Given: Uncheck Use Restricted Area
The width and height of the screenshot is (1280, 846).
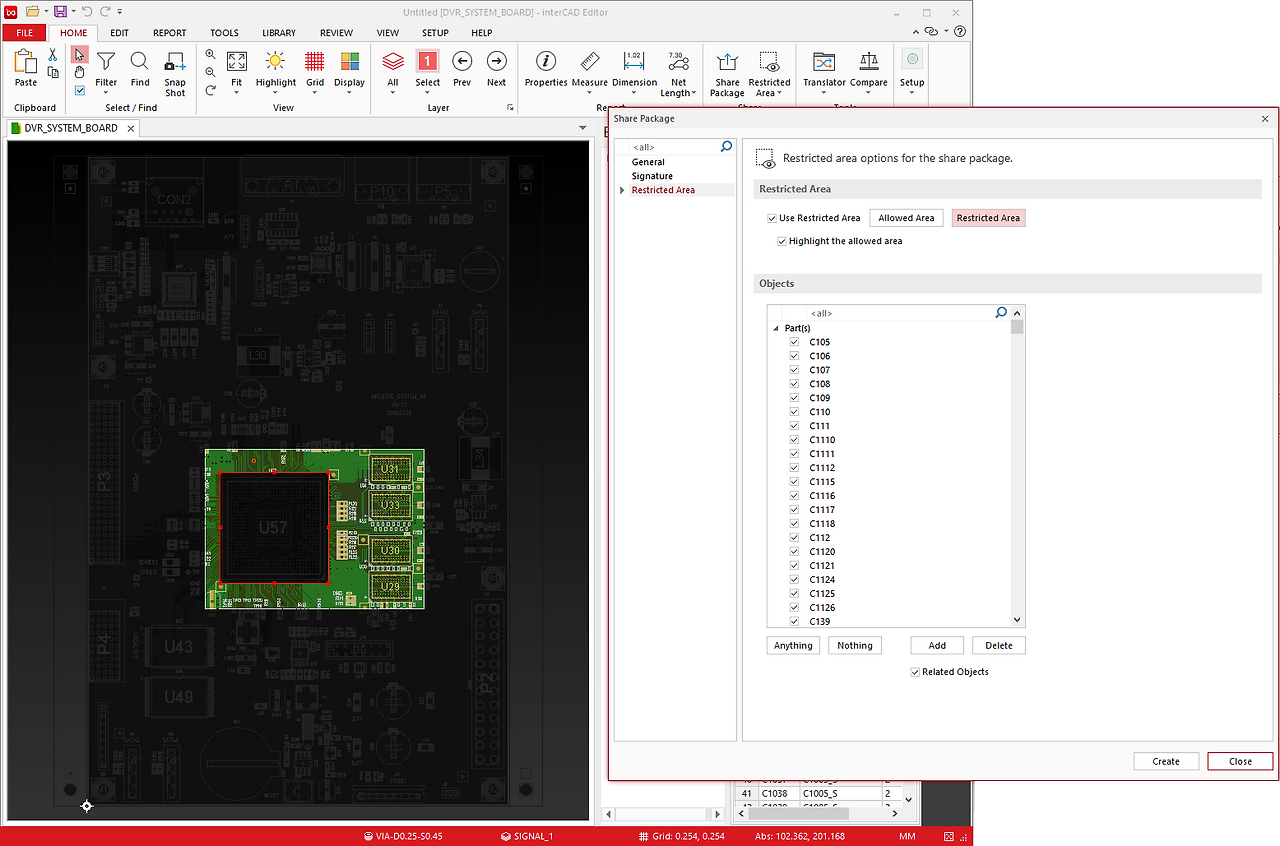Looking at the screenshot, I should click(x=772, y=217).
